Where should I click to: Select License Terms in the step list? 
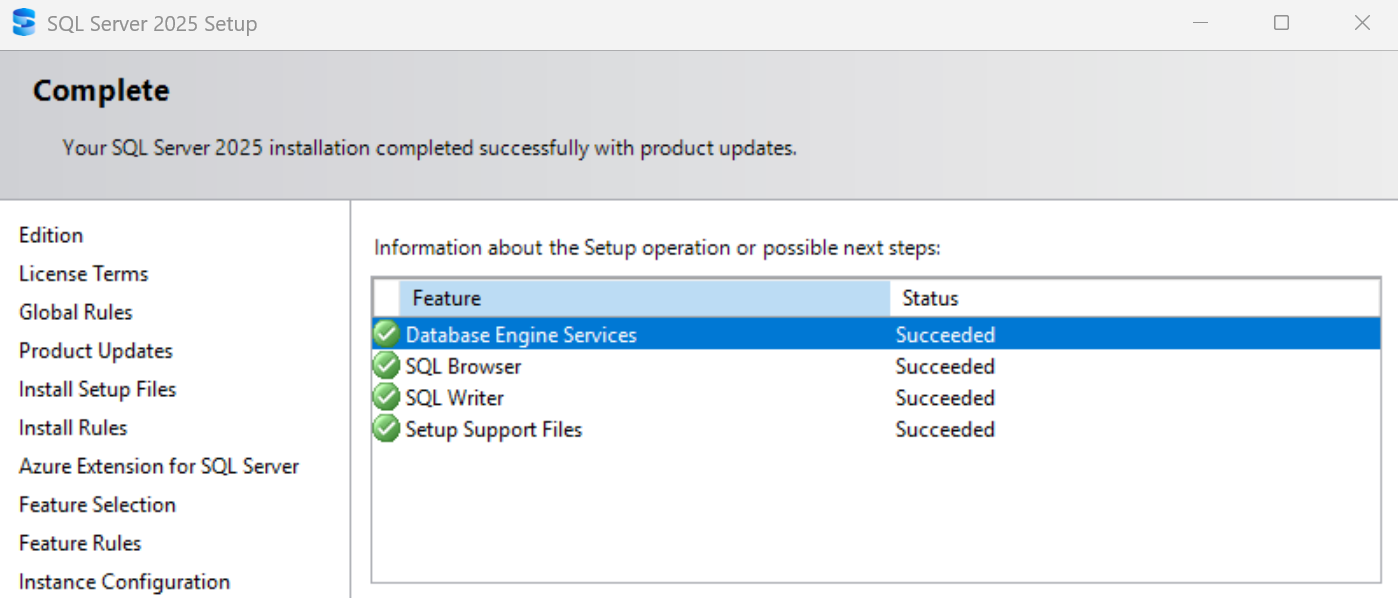(x=83, y=274)
